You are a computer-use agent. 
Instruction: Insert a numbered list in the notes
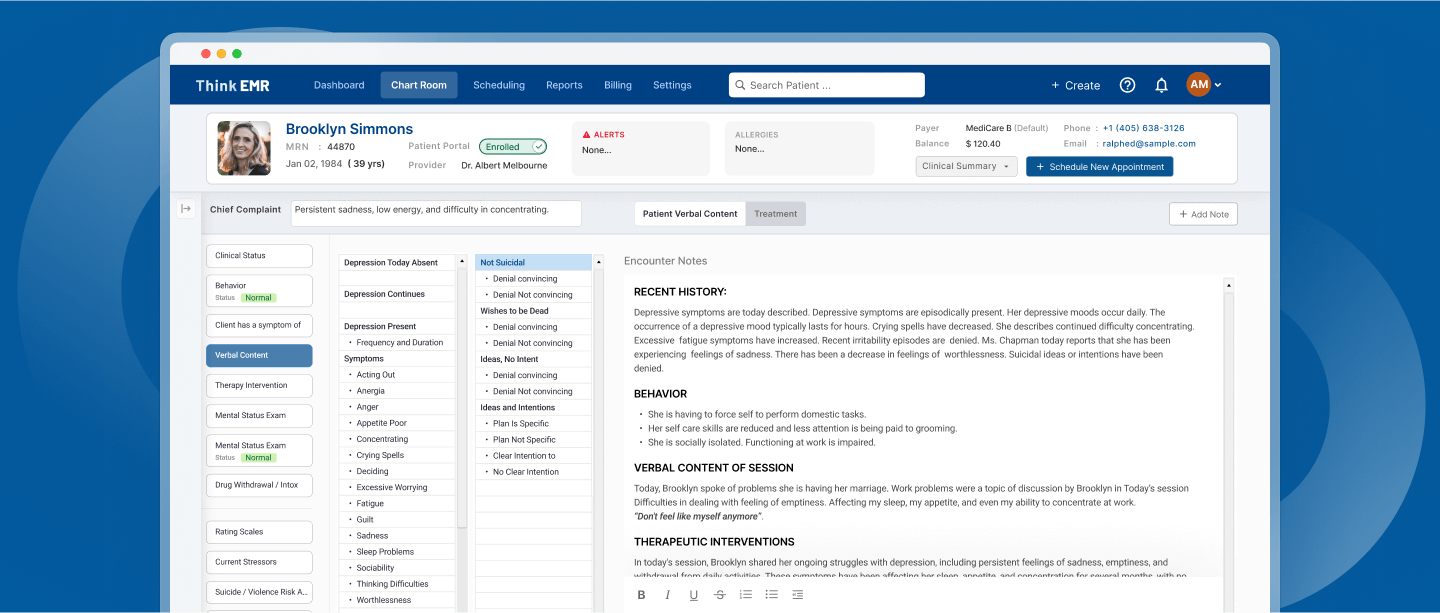coord(745,595)
